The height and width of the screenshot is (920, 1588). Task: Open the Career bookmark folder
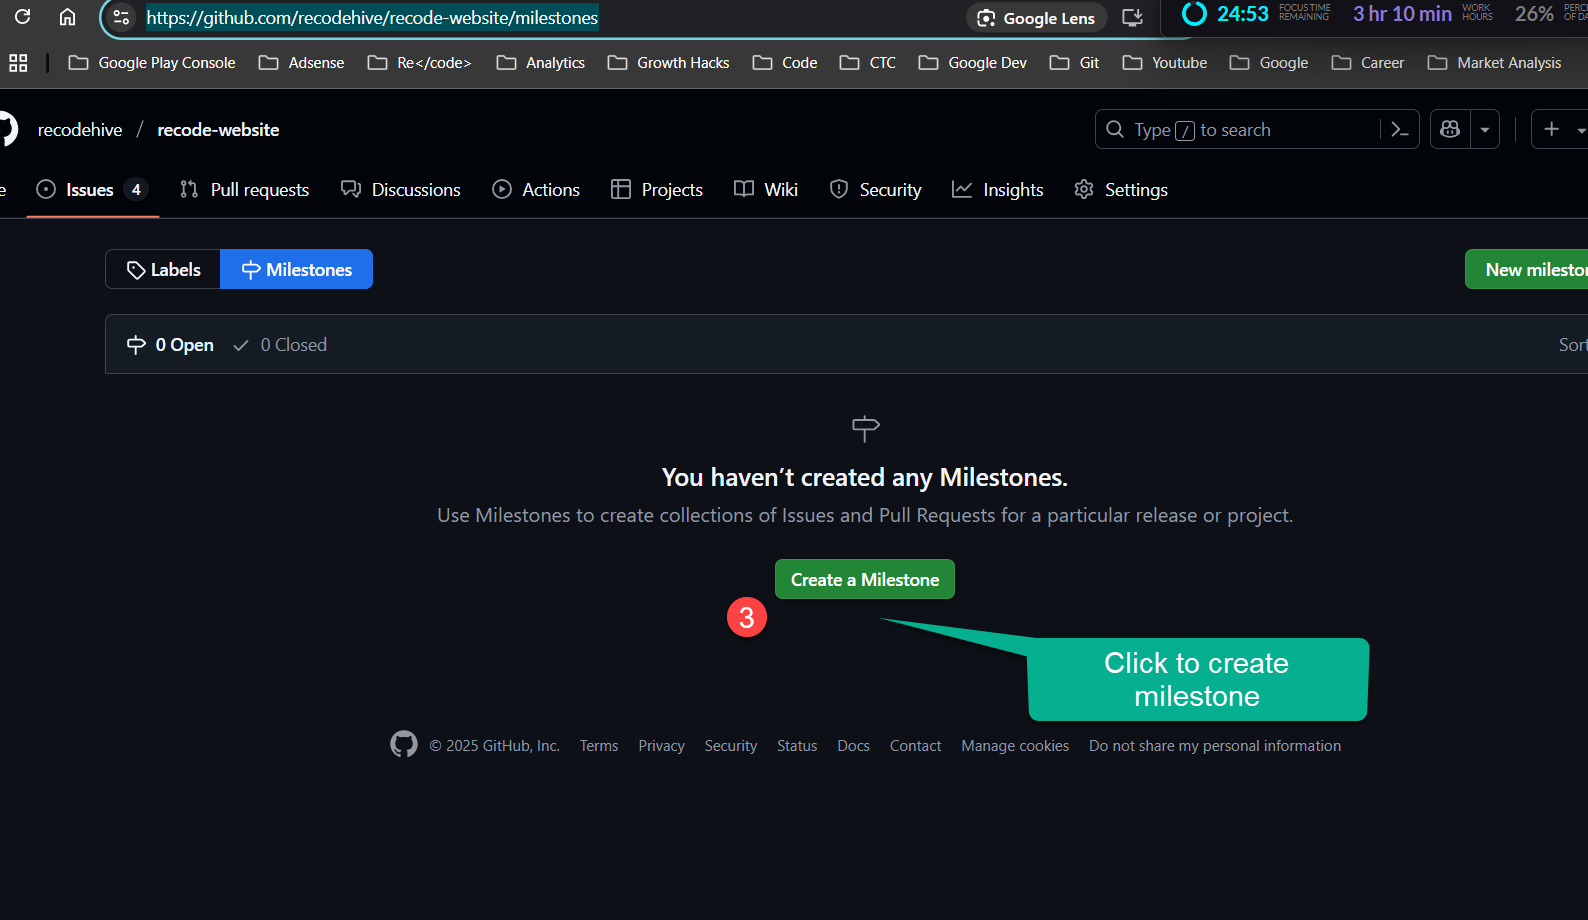pos(1368,63)
